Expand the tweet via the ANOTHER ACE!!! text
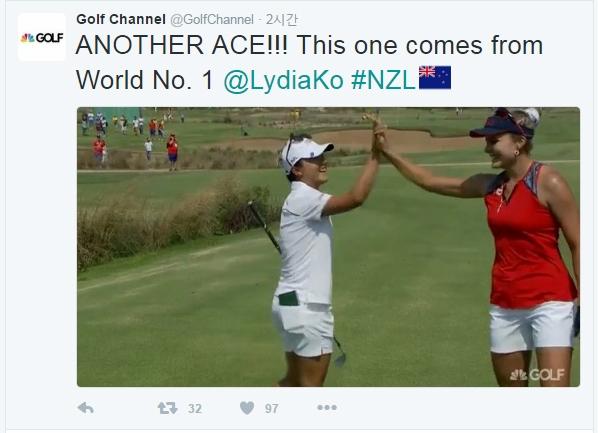 [x=182, y=45]
